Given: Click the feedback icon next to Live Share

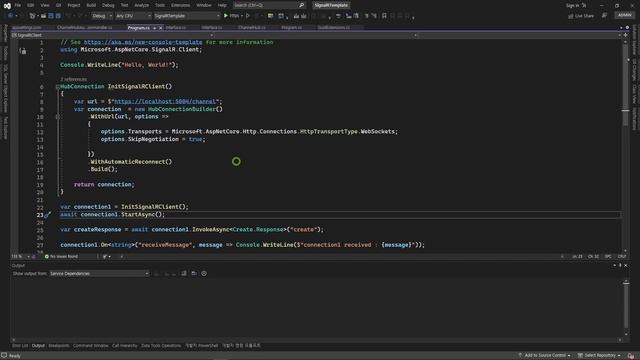Looking at the screenshot, I should click(604, 16).
